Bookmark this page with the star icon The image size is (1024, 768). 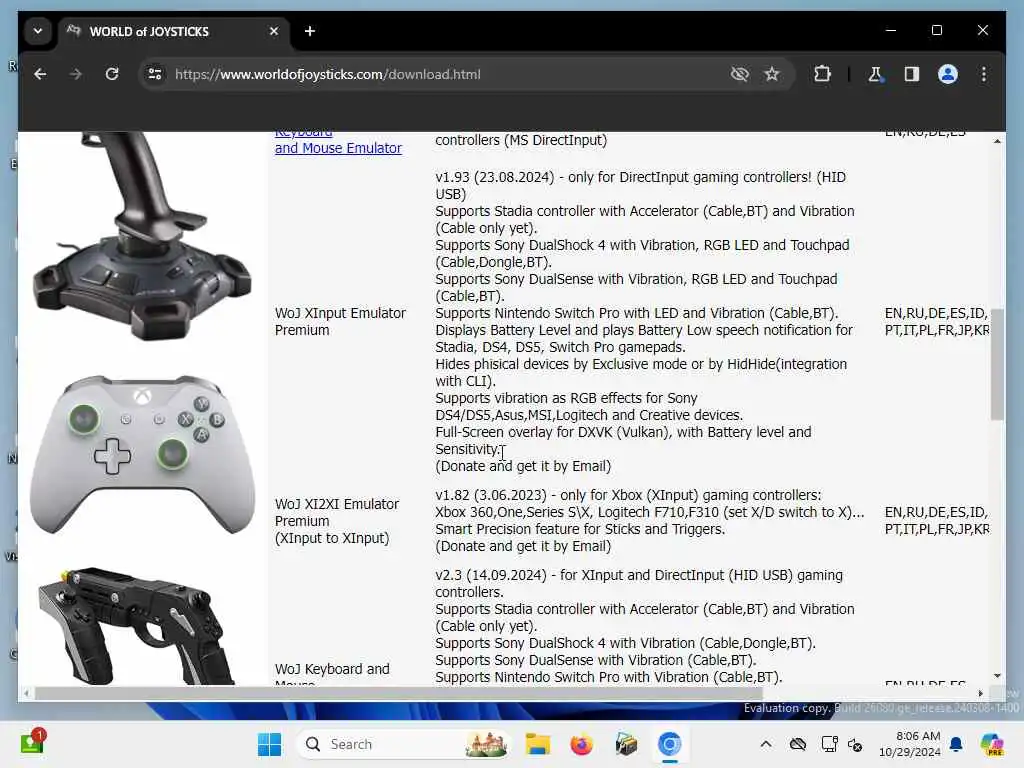772,74
